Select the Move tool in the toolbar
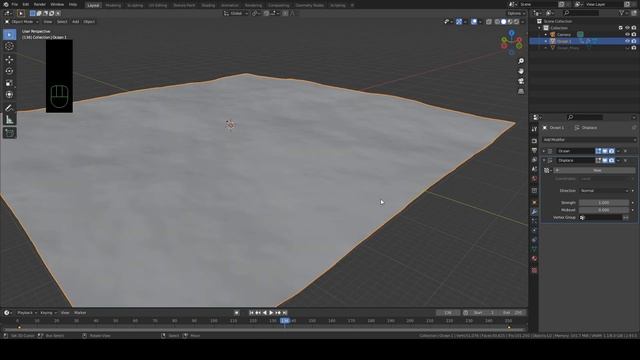Image resolution: width=640 pixels, height=360 pixels. pyautogui.click(x=9, y=60)
